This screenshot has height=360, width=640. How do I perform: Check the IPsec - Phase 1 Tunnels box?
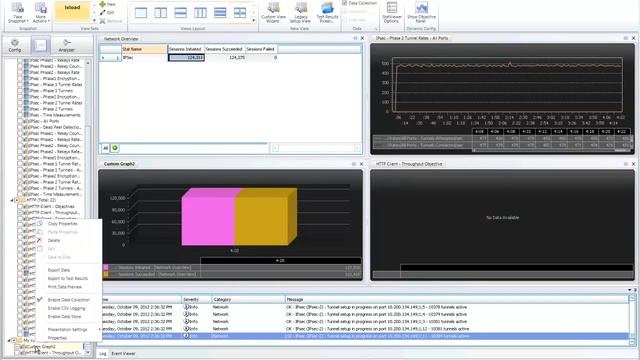click(x=20, y=91)
